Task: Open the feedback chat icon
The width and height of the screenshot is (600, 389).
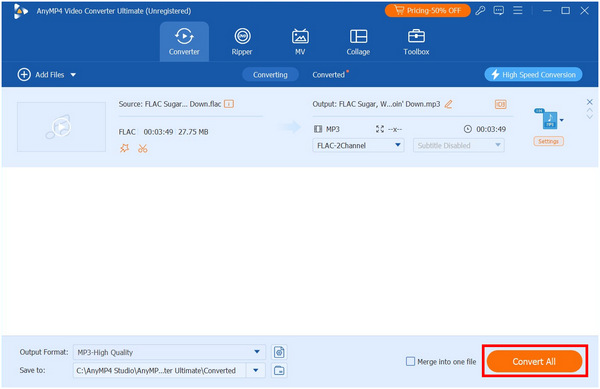Action: [499, 11]
